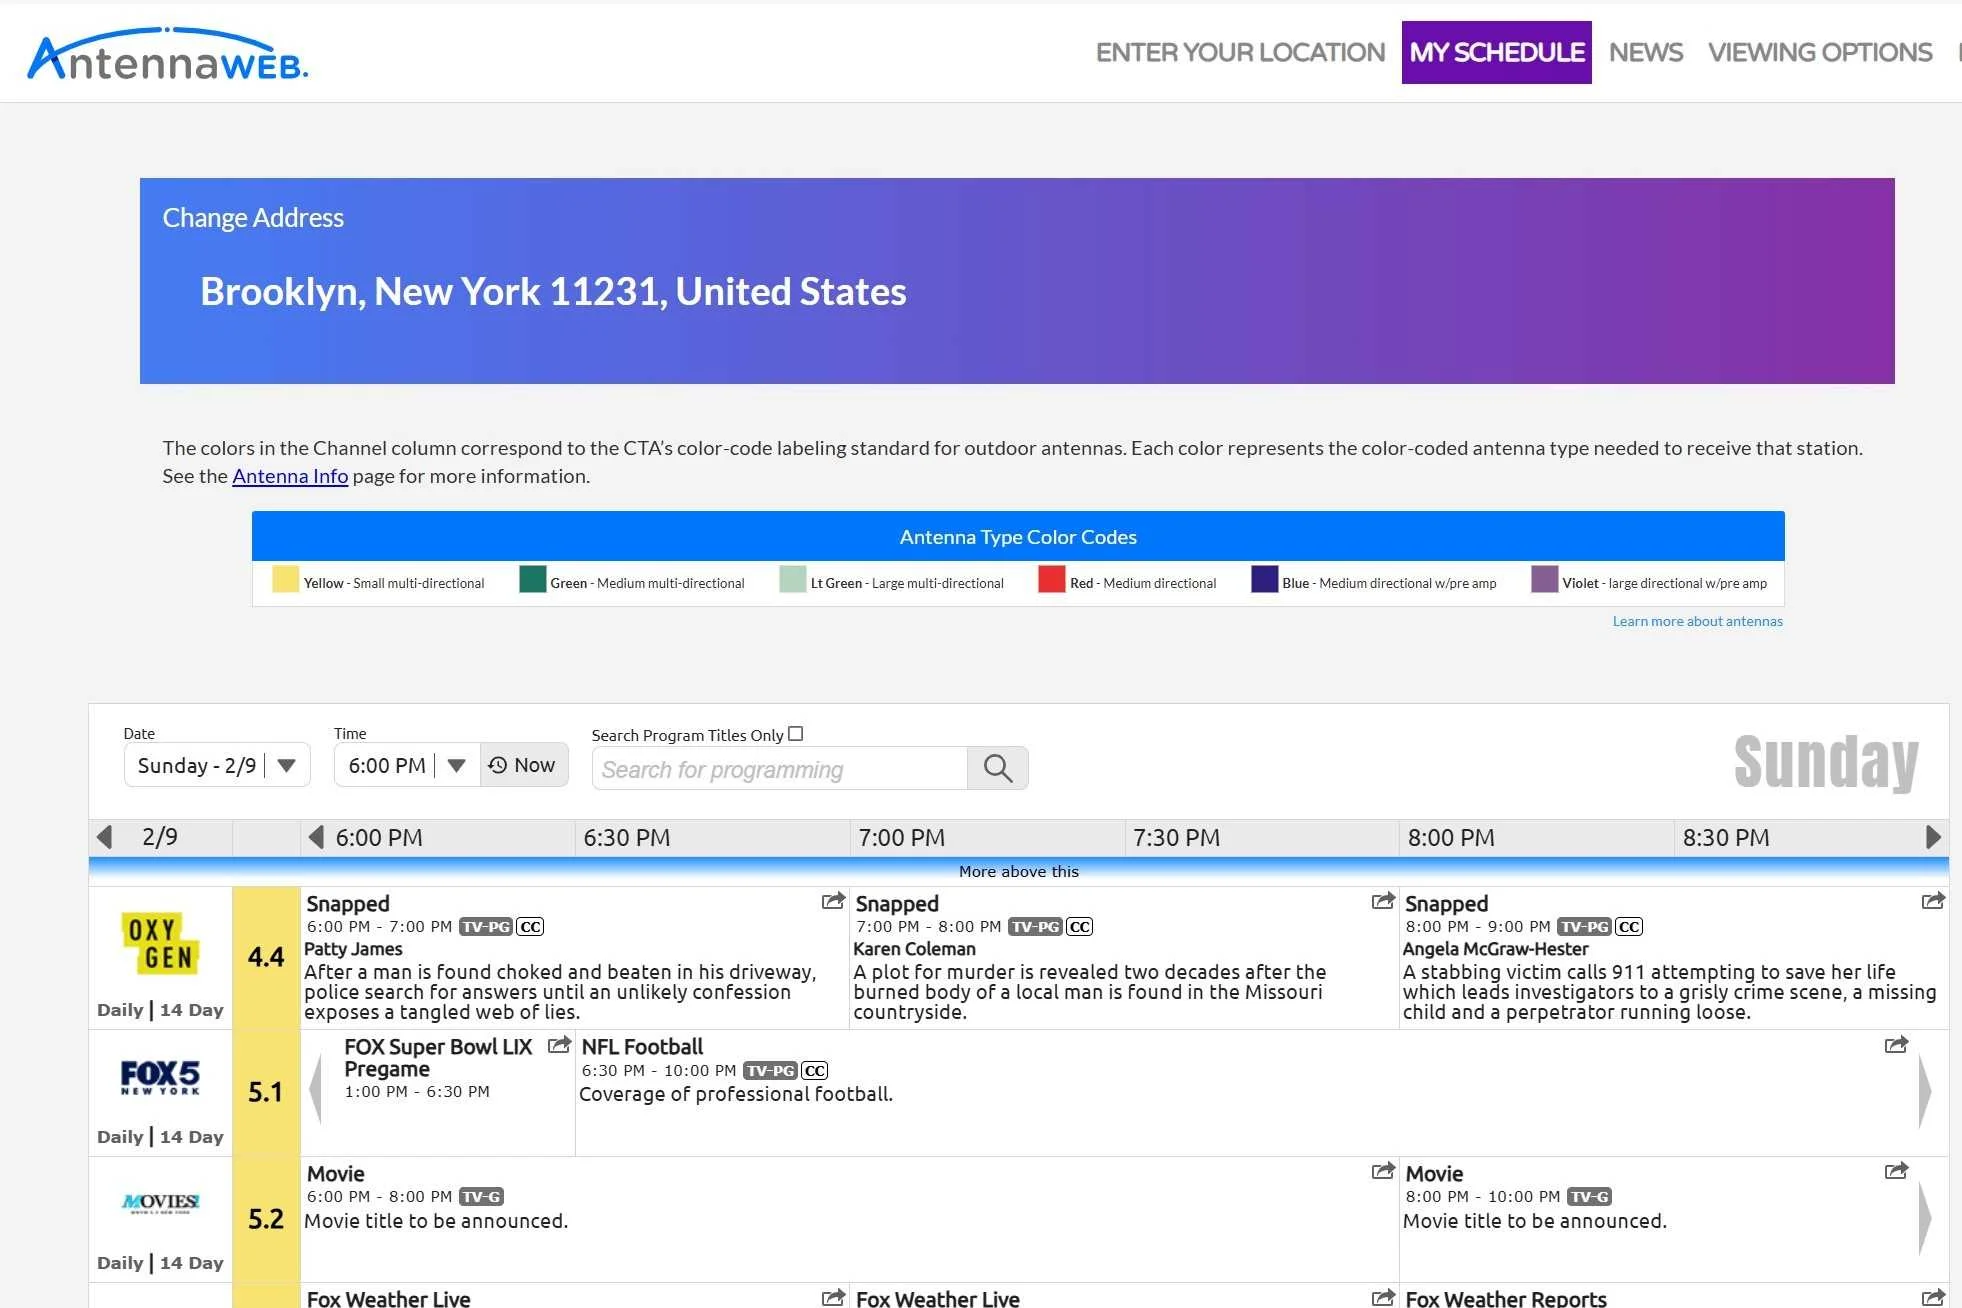Image resolution: width=1962 pixels, height=1308 pixels.
Task: Click the share icon on Snapped 6:00 PM
Action: 833,901
